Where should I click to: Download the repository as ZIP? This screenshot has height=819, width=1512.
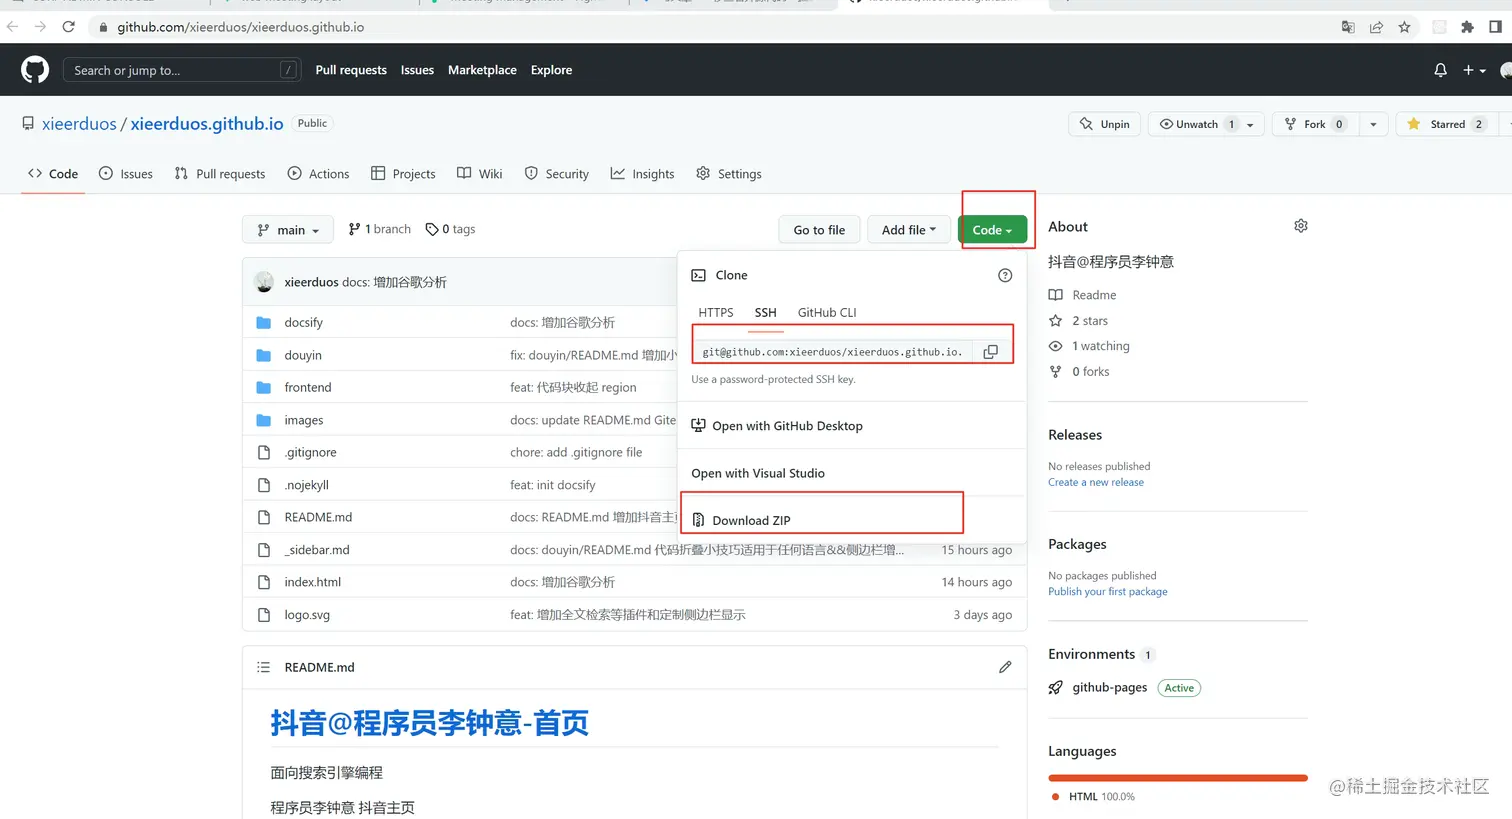point(741,521)
